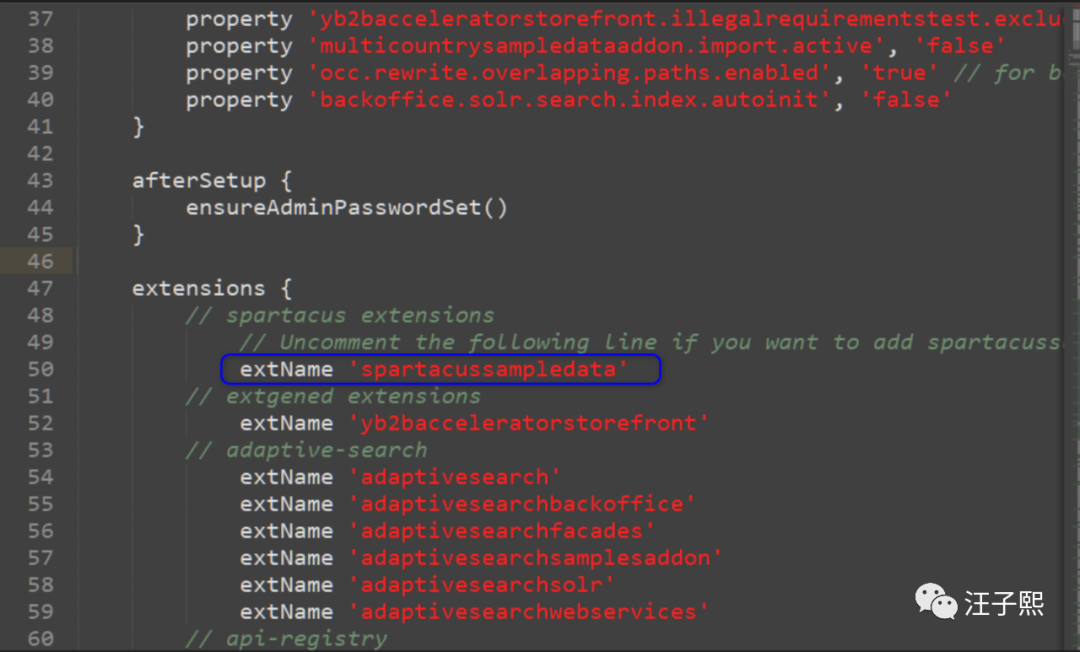Click the 汪子熙 watermark text

1004,603
